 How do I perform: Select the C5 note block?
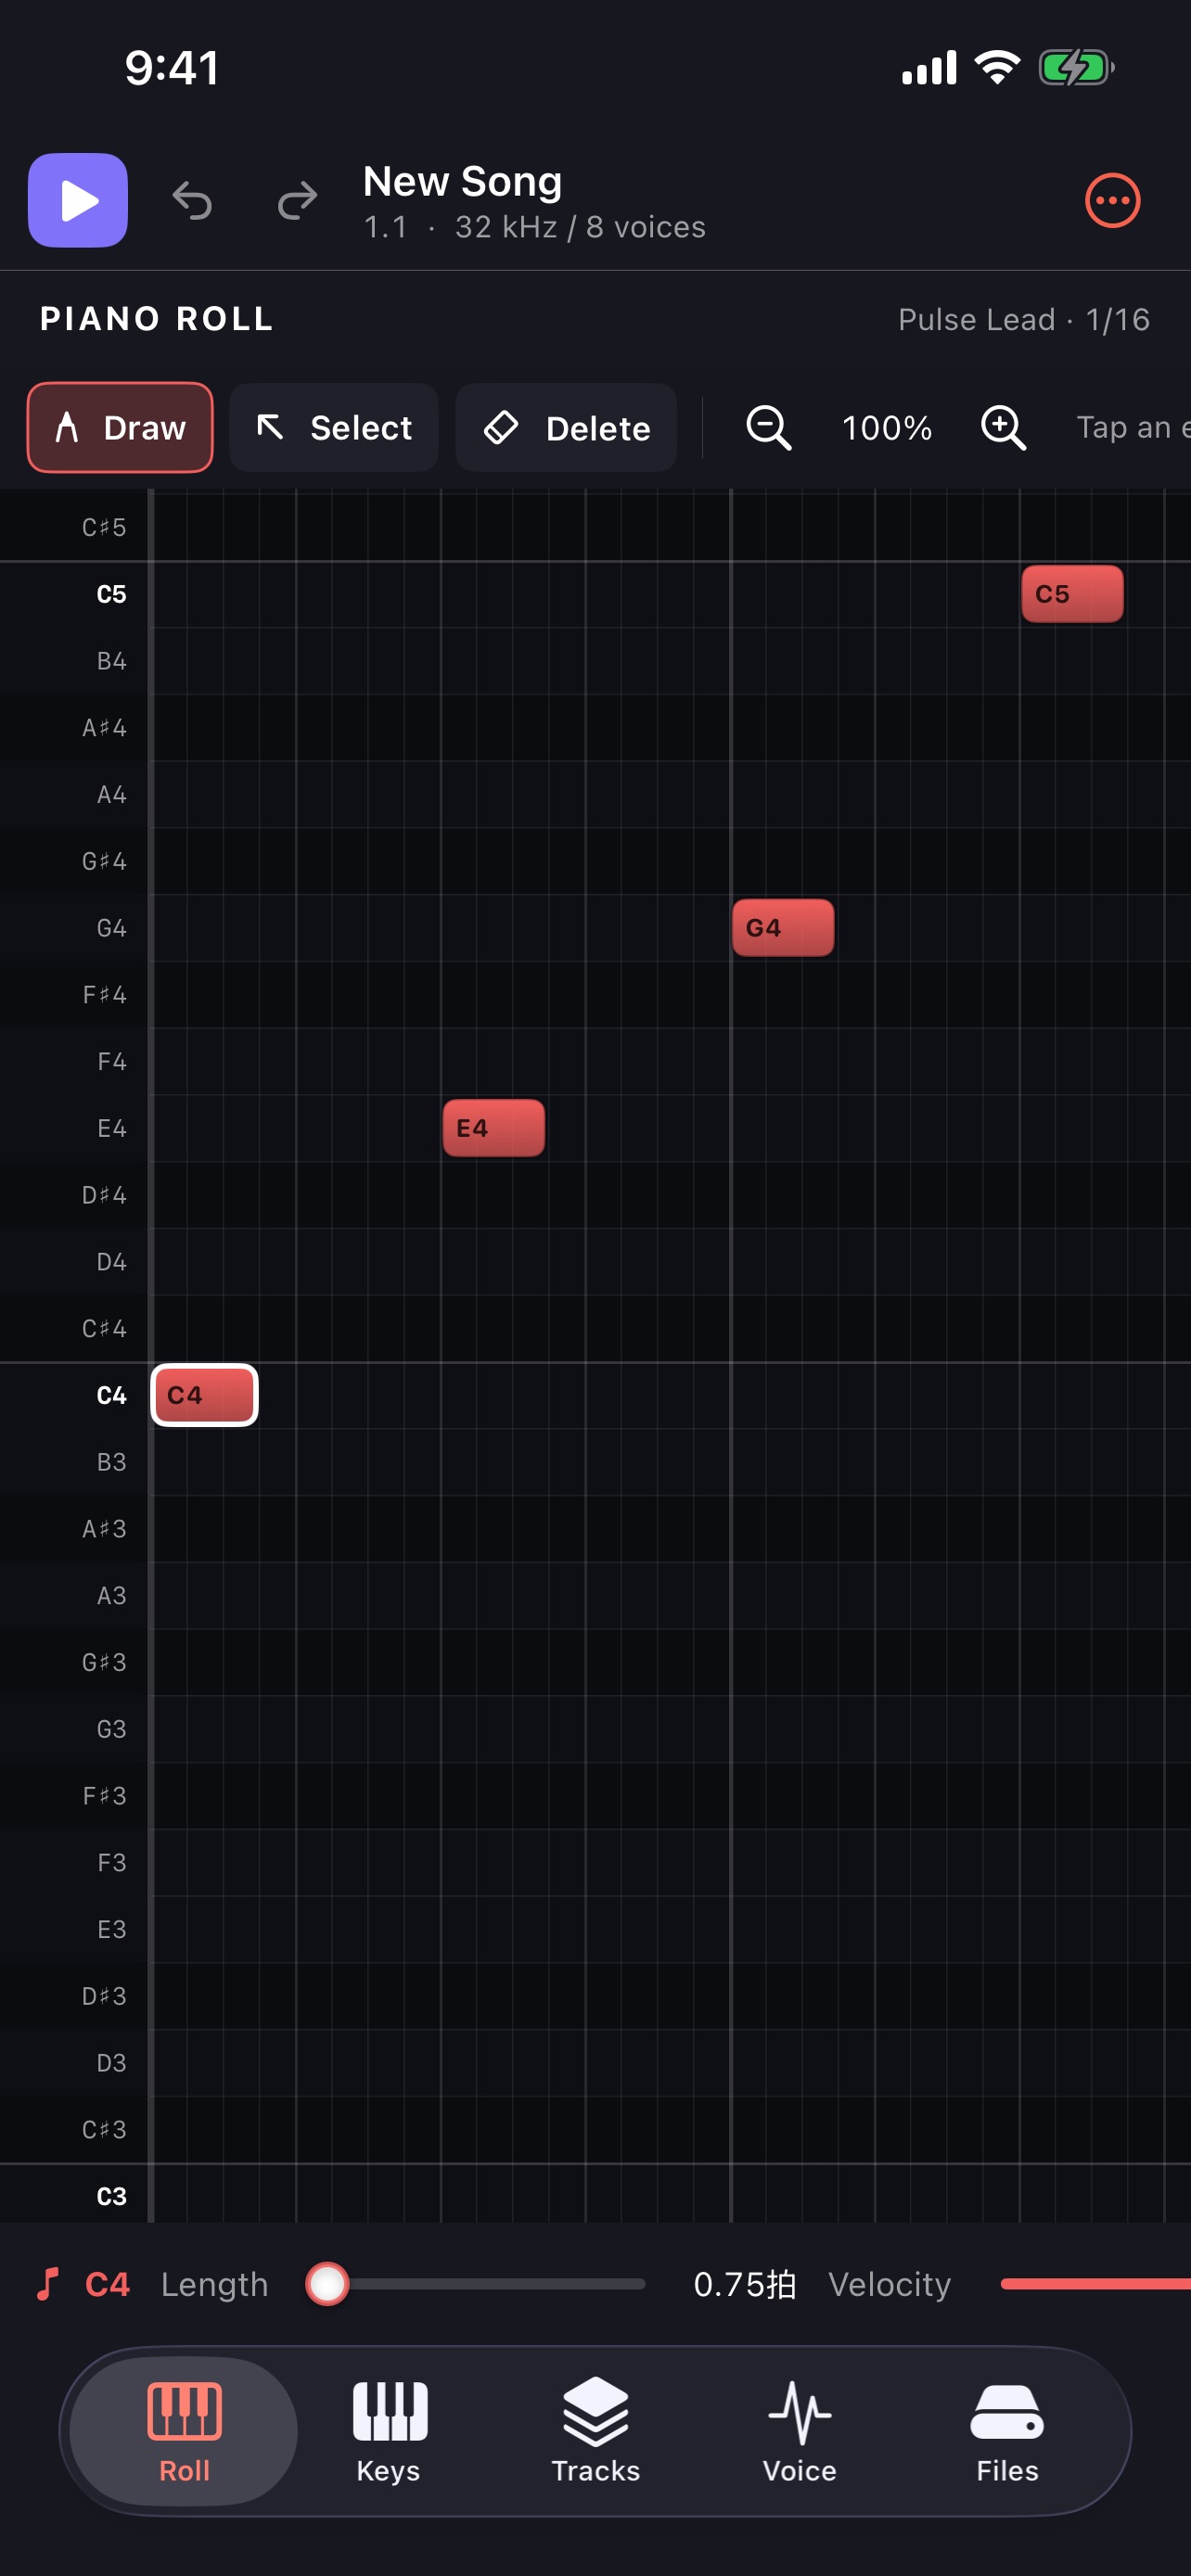[1072, 594]
